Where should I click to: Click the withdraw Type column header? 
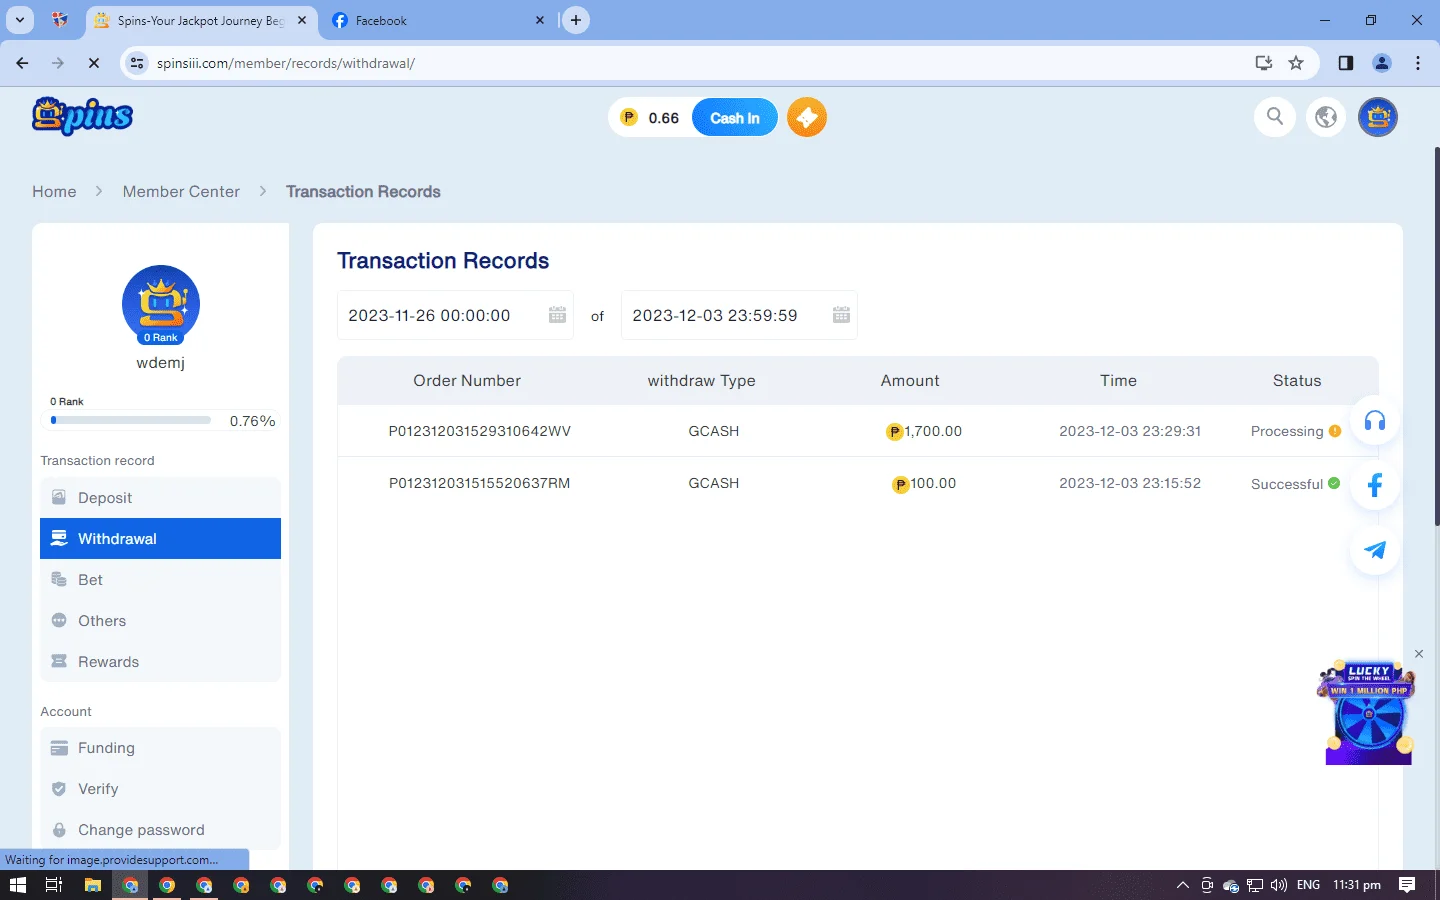(x=702, y=381)
